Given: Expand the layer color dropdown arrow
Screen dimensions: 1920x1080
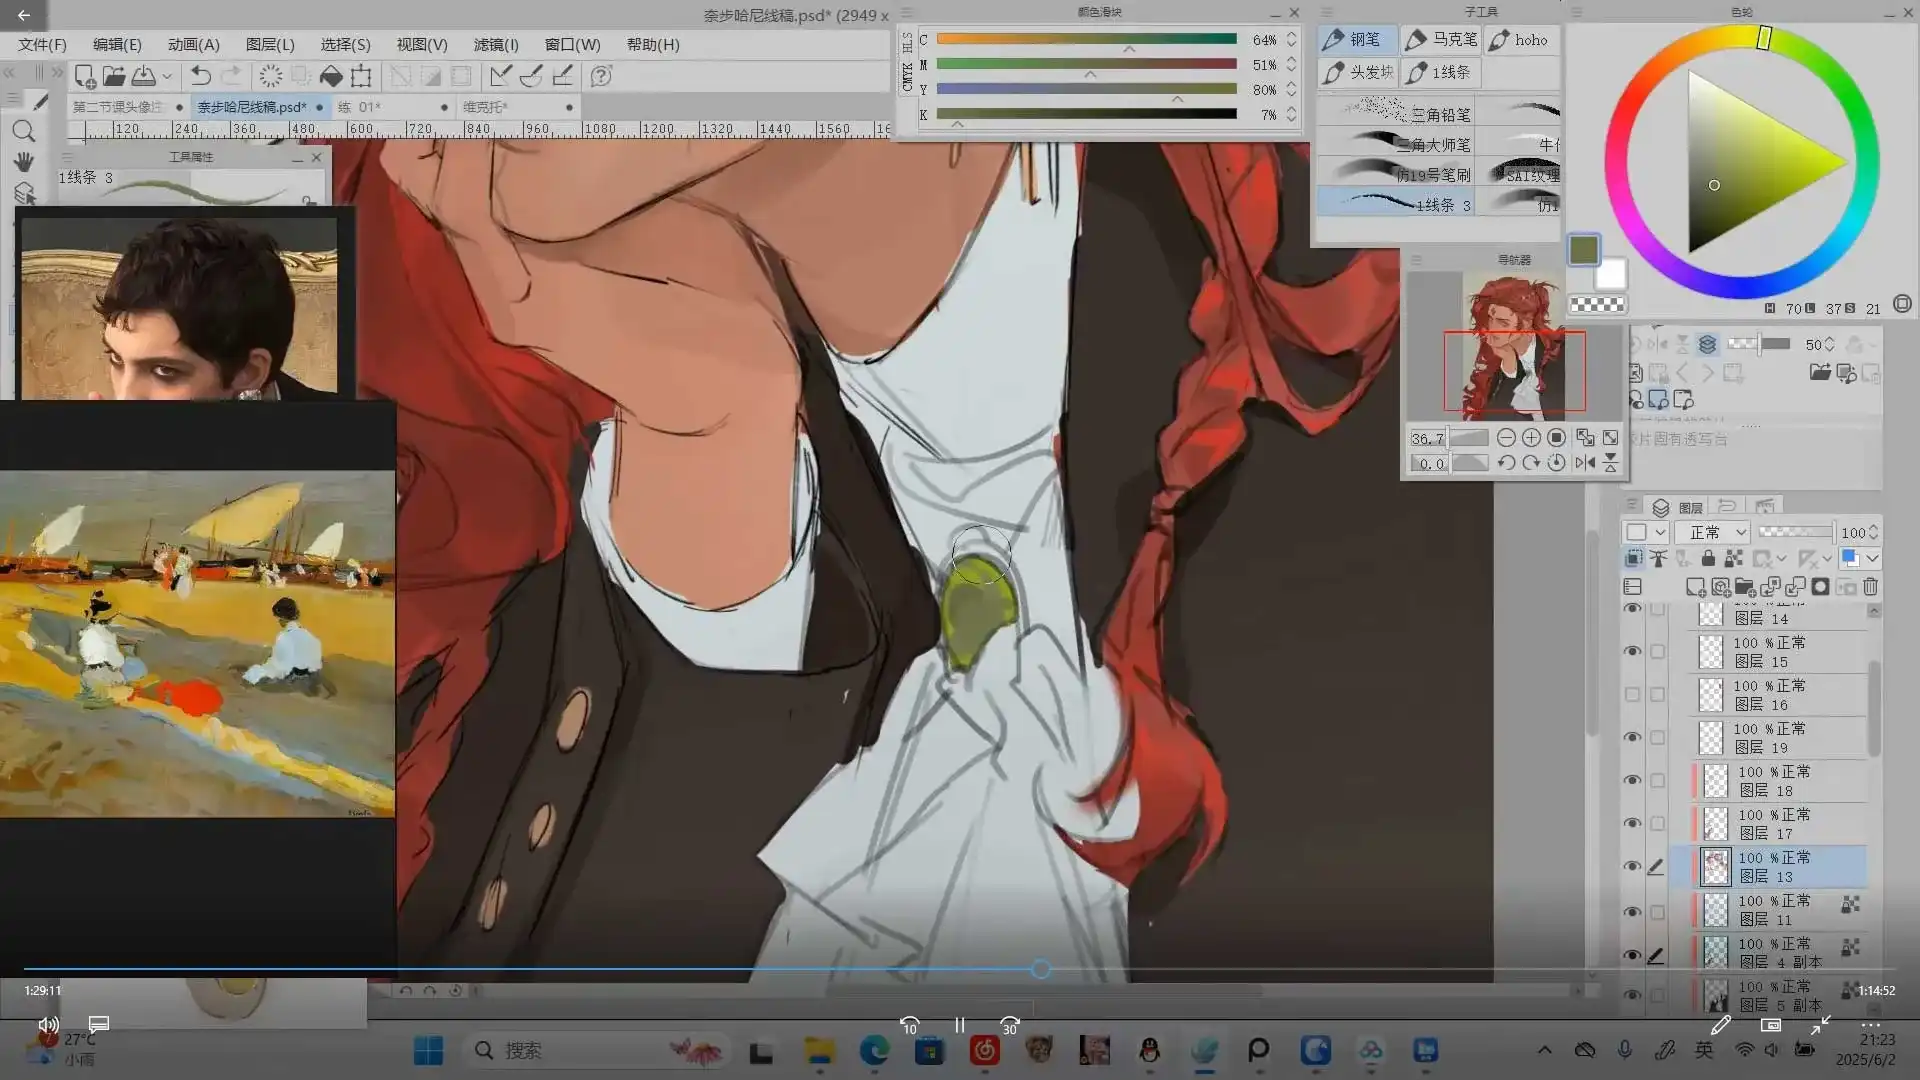Looking at the screenshot, I should (x=1872, y=559).
